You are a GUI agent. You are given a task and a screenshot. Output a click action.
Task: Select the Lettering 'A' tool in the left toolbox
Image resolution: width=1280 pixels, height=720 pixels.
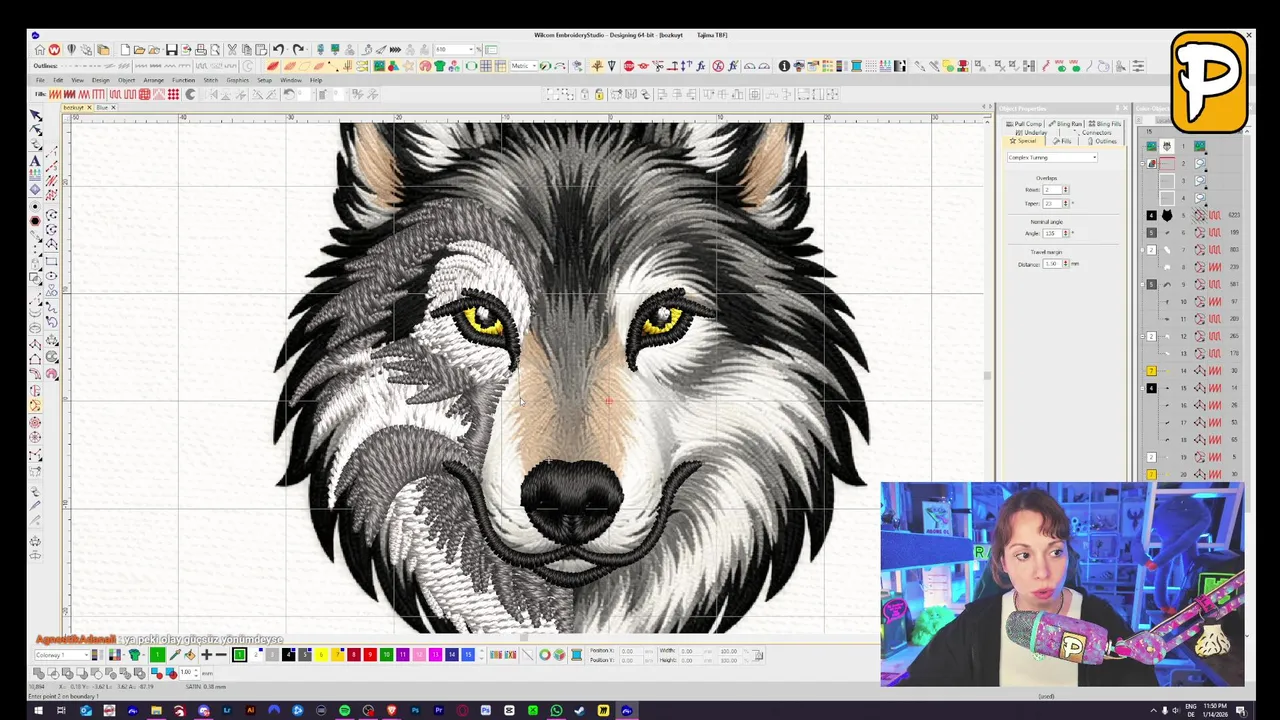(36, 160)
